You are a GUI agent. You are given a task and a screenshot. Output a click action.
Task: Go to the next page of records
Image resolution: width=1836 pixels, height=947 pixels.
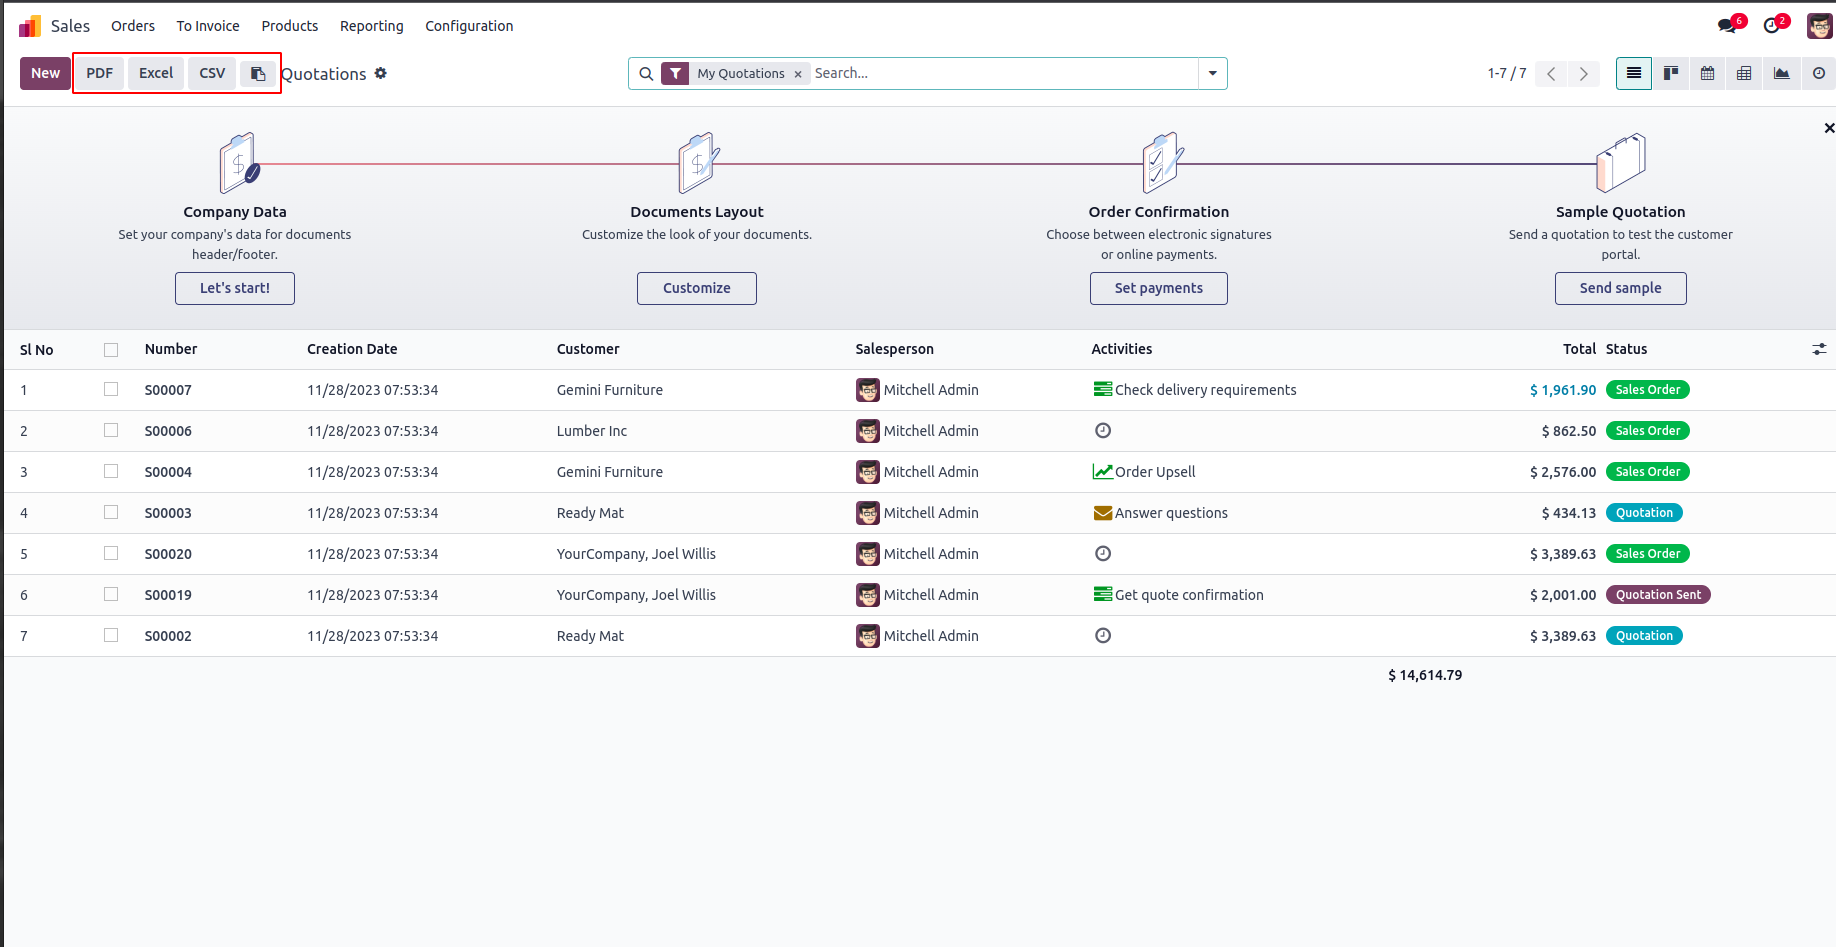[x=1583, y=73]
